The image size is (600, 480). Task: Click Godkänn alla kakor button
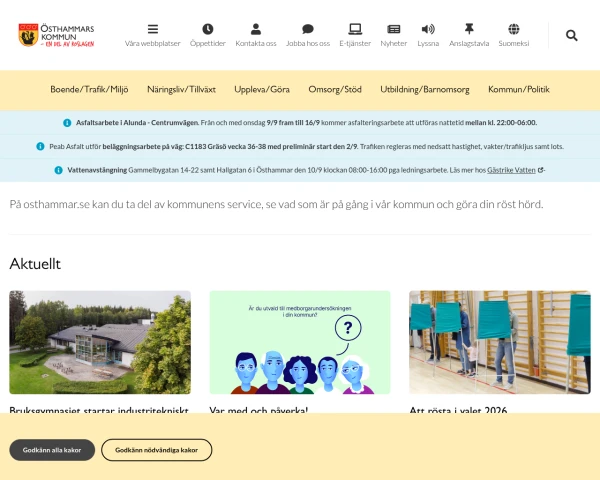(x=52, y=450)
